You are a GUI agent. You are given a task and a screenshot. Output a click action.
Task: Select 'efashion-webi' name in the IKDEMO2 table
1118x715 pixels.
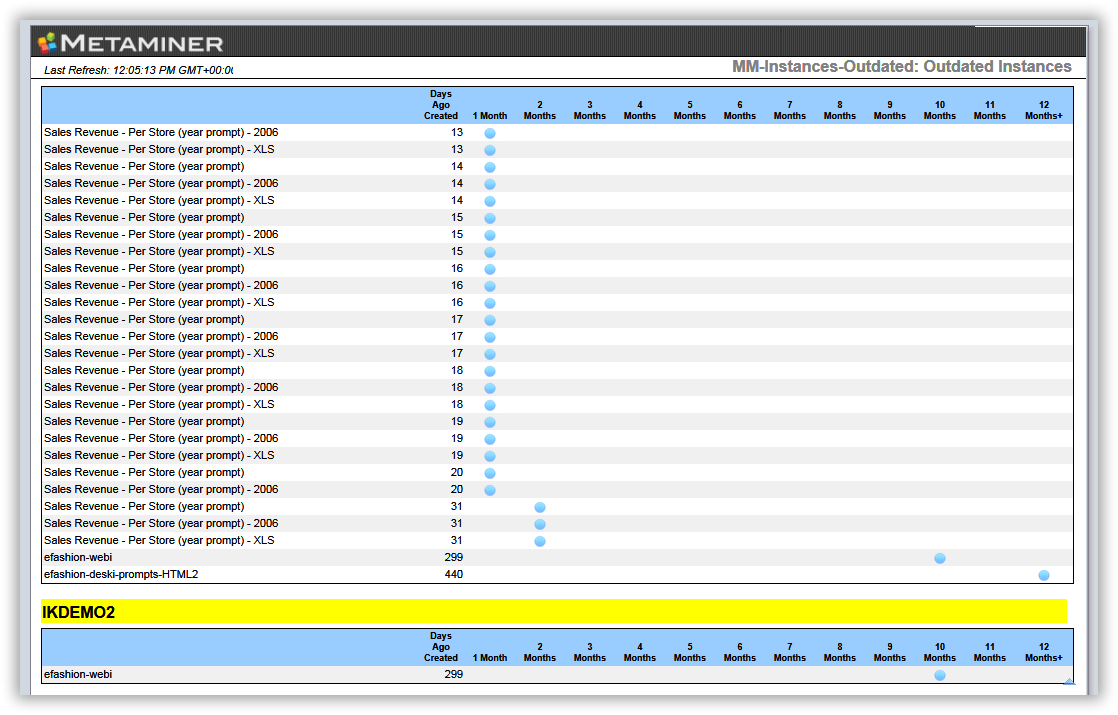(x=78, y=674)
